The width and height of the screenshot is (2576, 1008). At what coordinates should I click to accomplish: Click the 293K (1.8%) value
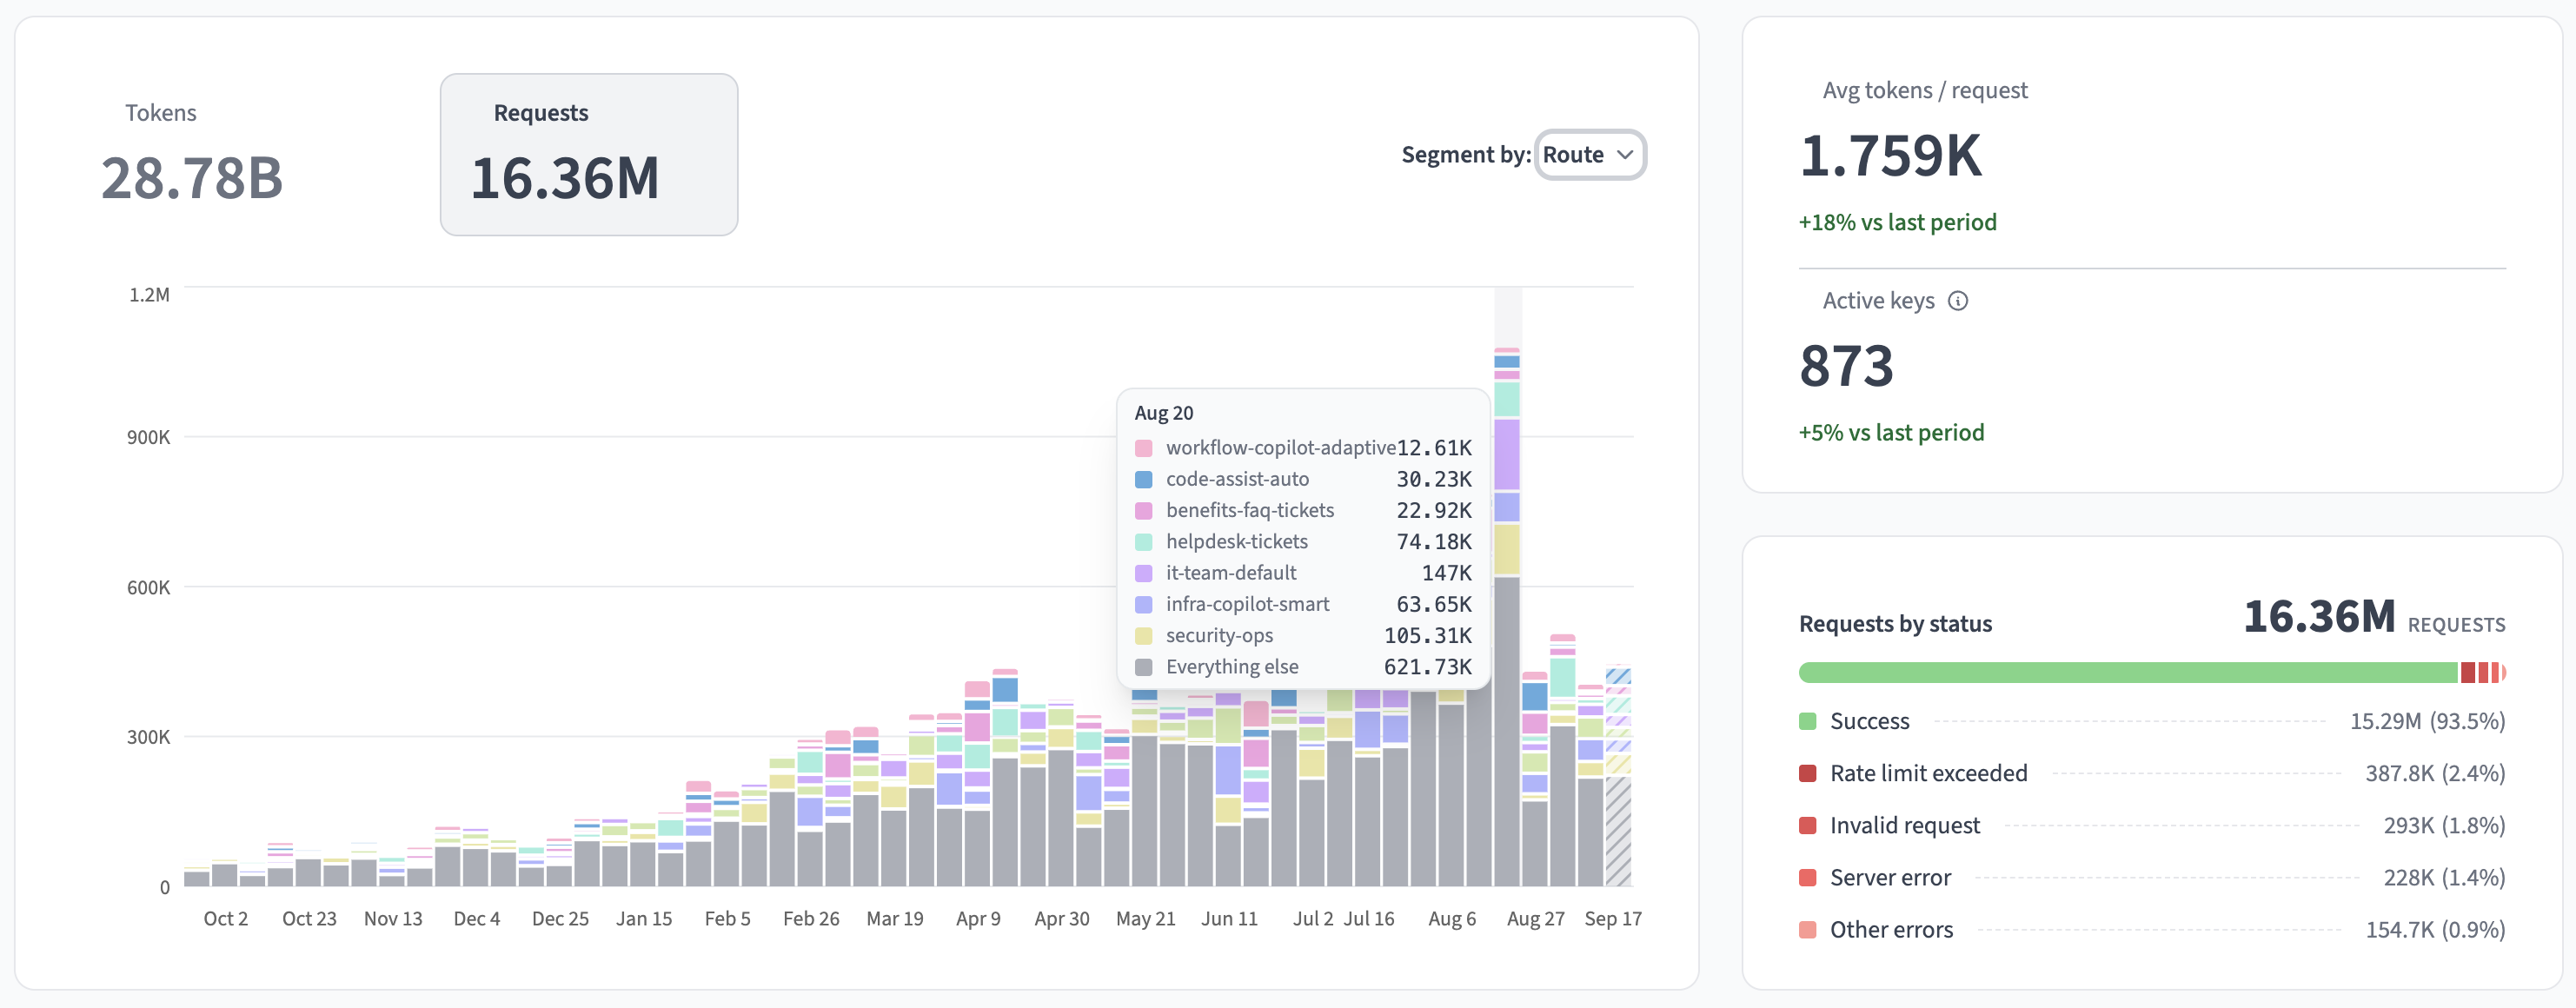point(2444,825)
